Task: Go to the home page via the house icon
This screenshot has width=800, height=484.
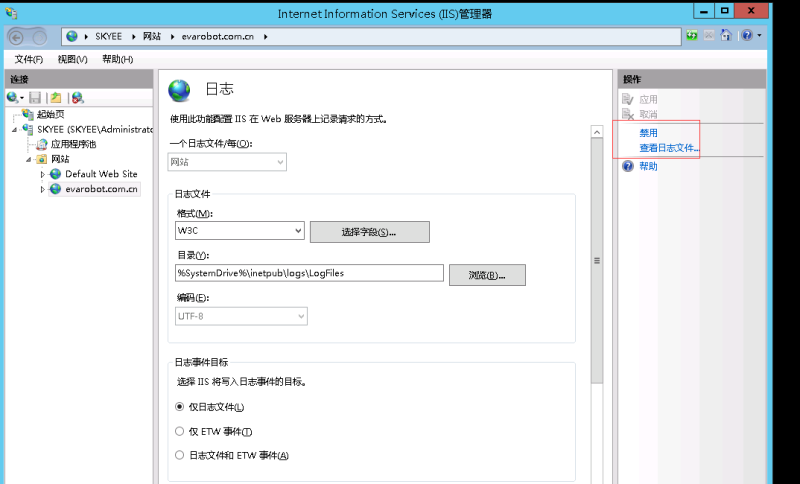Action: click(726, 35)
